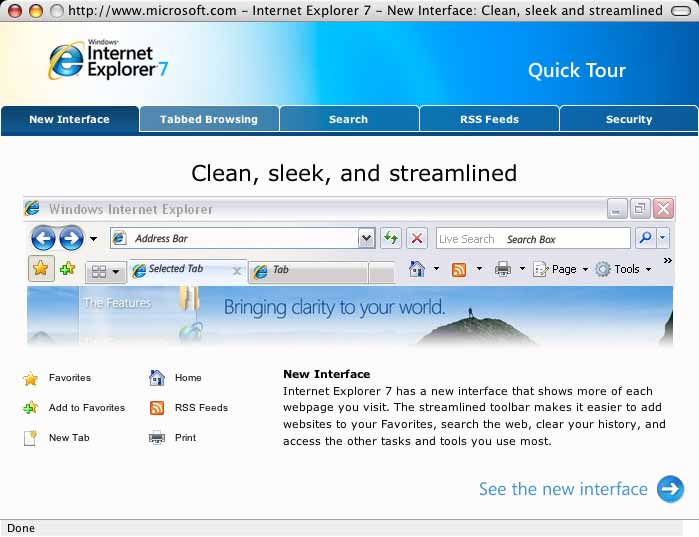This screenshot has height=537, width=699.
Task: Open the New Interface tab
Action: point(70,119)
